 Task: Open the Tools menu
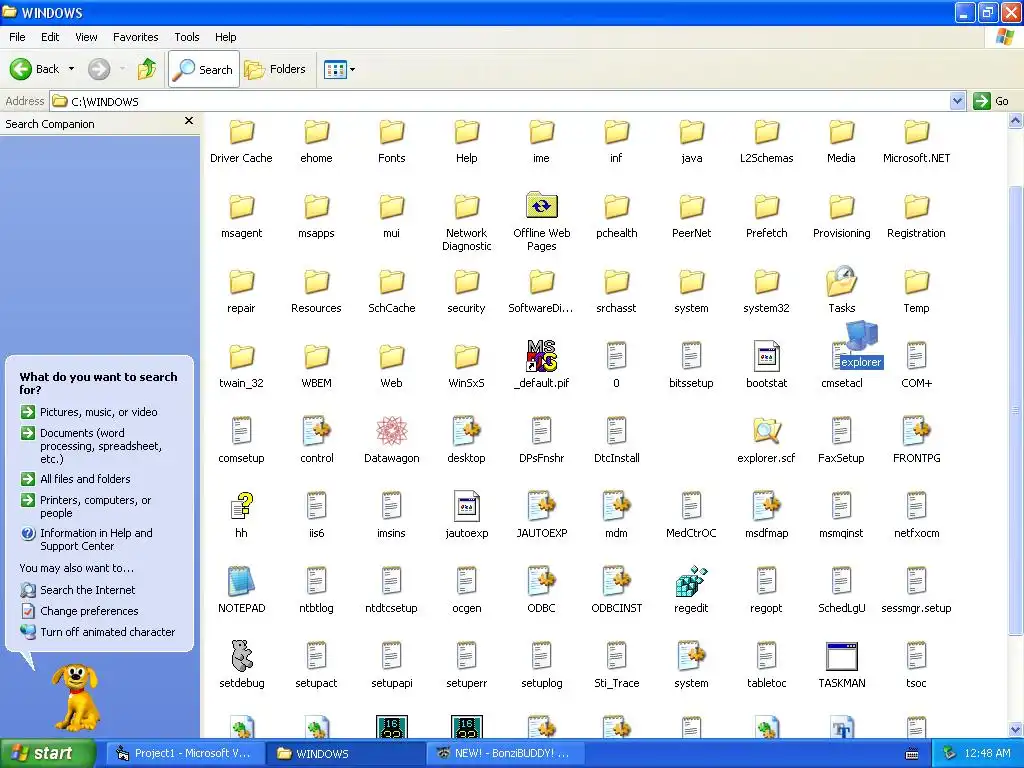[187, 37]
